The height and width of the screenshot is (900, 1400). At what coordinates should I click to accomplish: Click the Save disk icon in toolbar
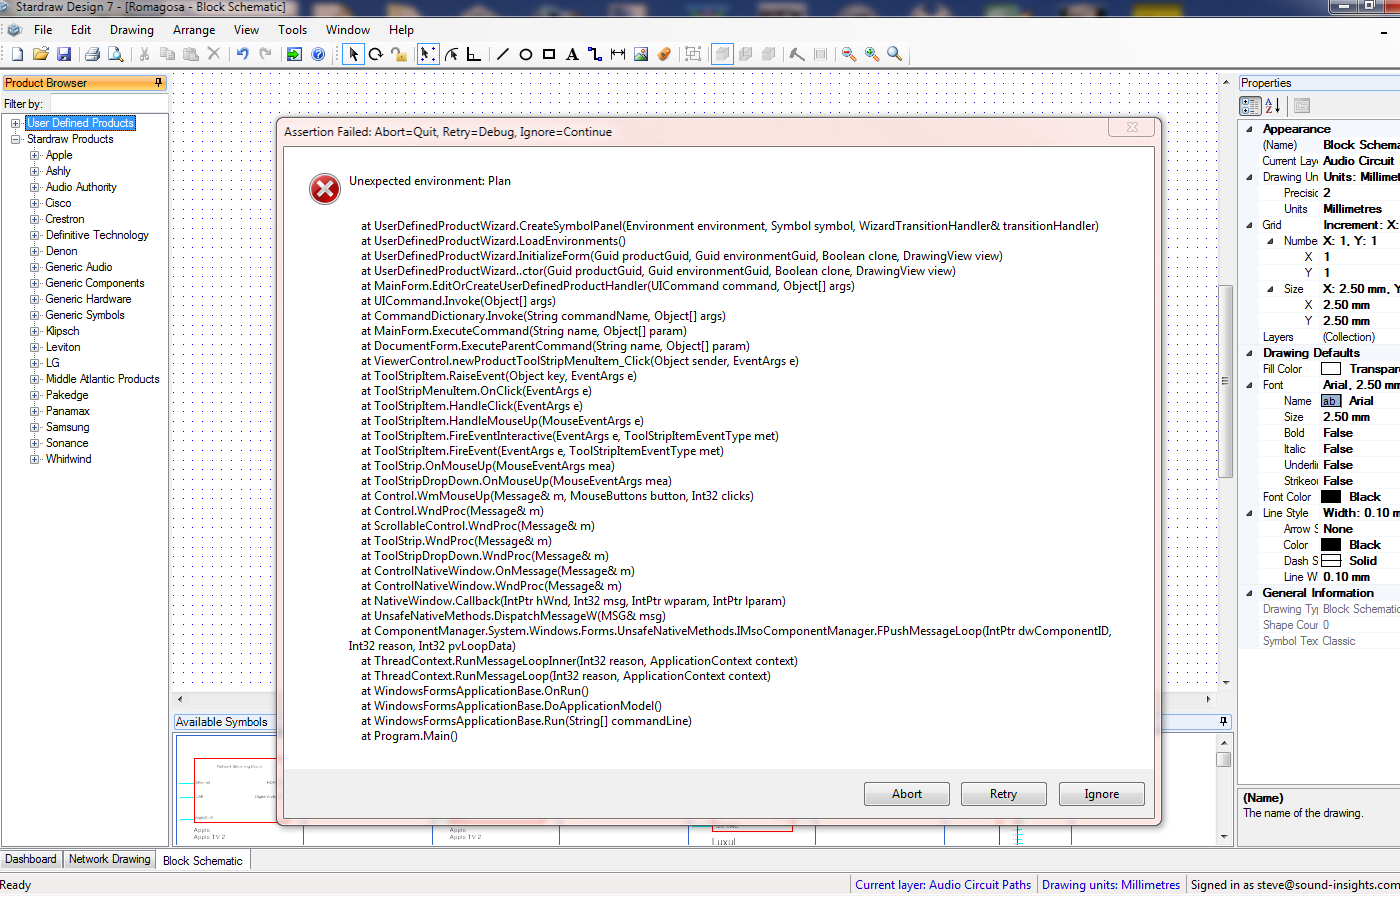(x=64, y=54)
